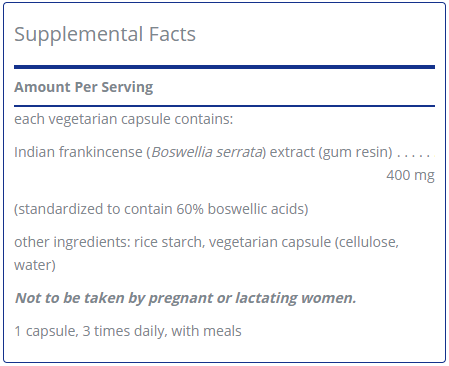Click the words boswellic acids

tap(256, 209)
